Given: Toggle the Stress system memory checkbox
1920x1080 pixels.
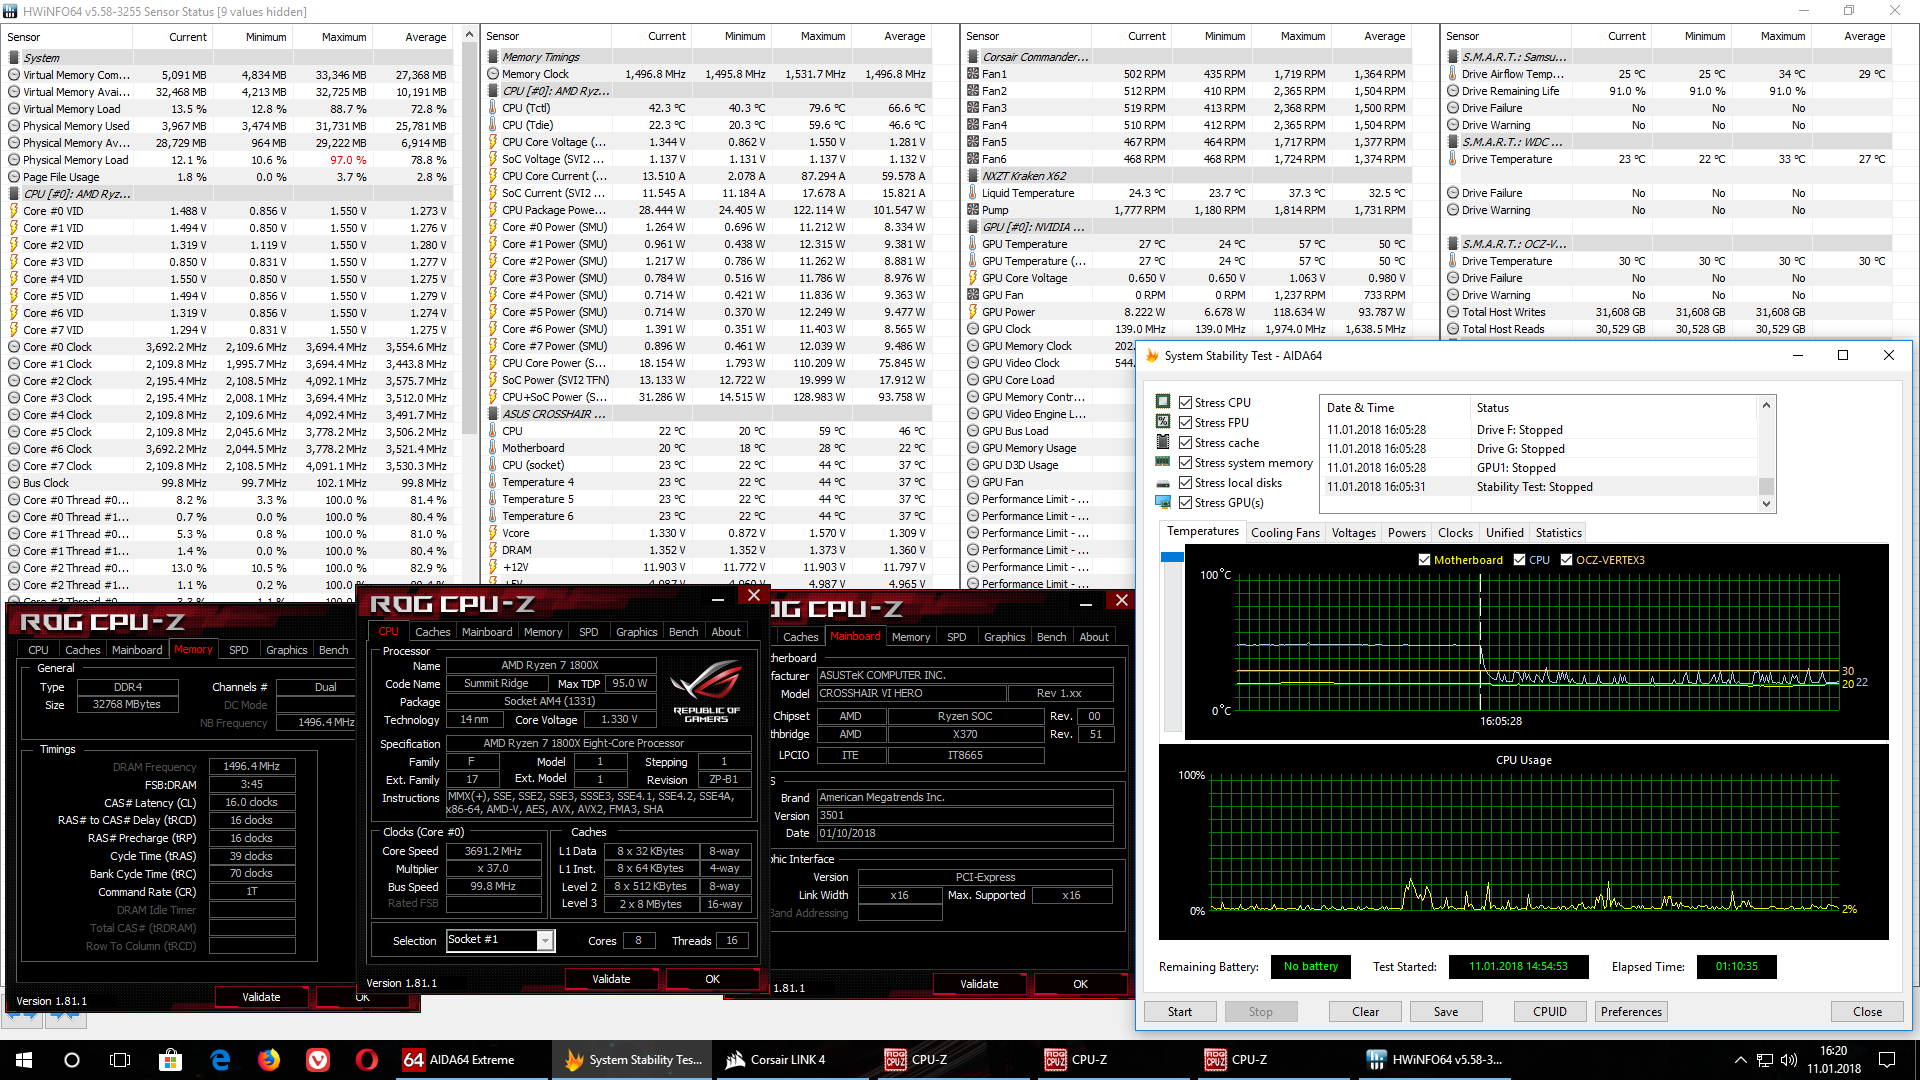Looking at the screenshot, I should click(1185, 463).
